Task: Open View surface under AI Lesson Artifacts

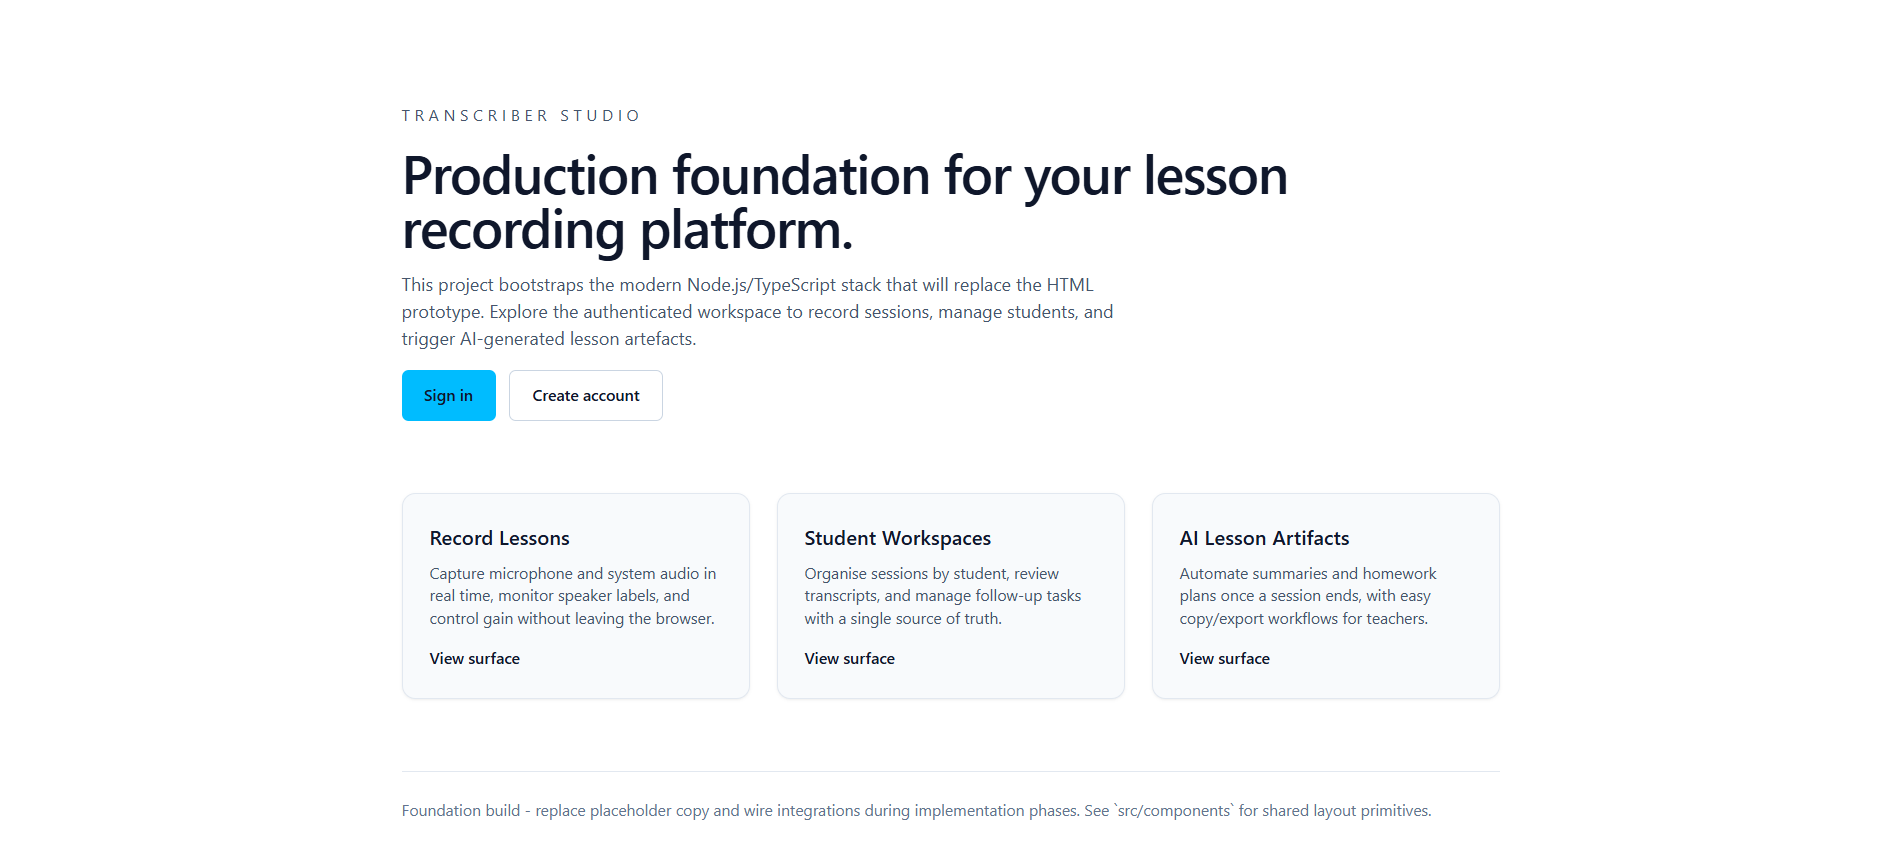Action: (1224, 659)
